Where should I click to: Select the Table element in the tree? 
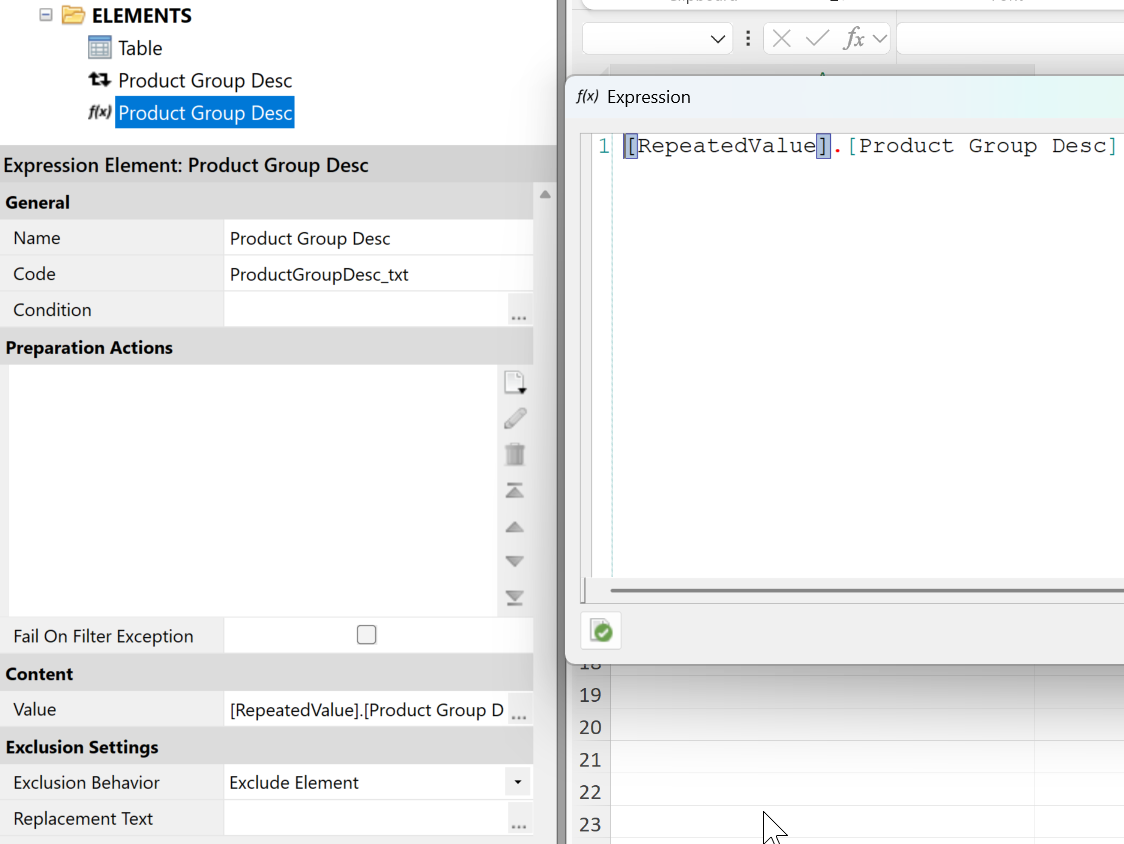click(x=140, y=48)
